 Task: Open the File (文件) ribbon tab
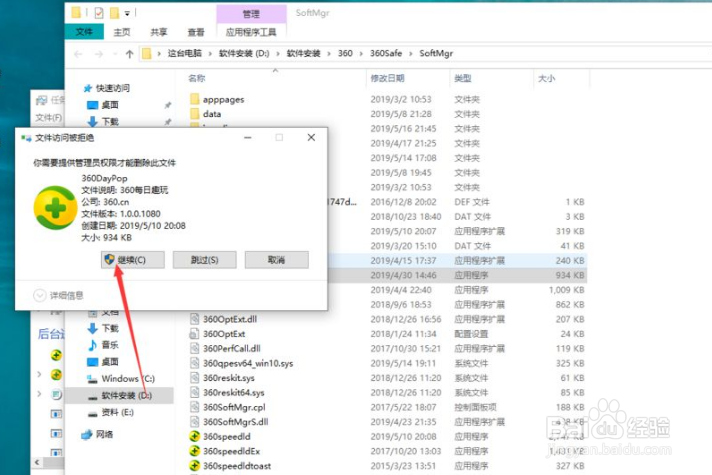[84, 32]
